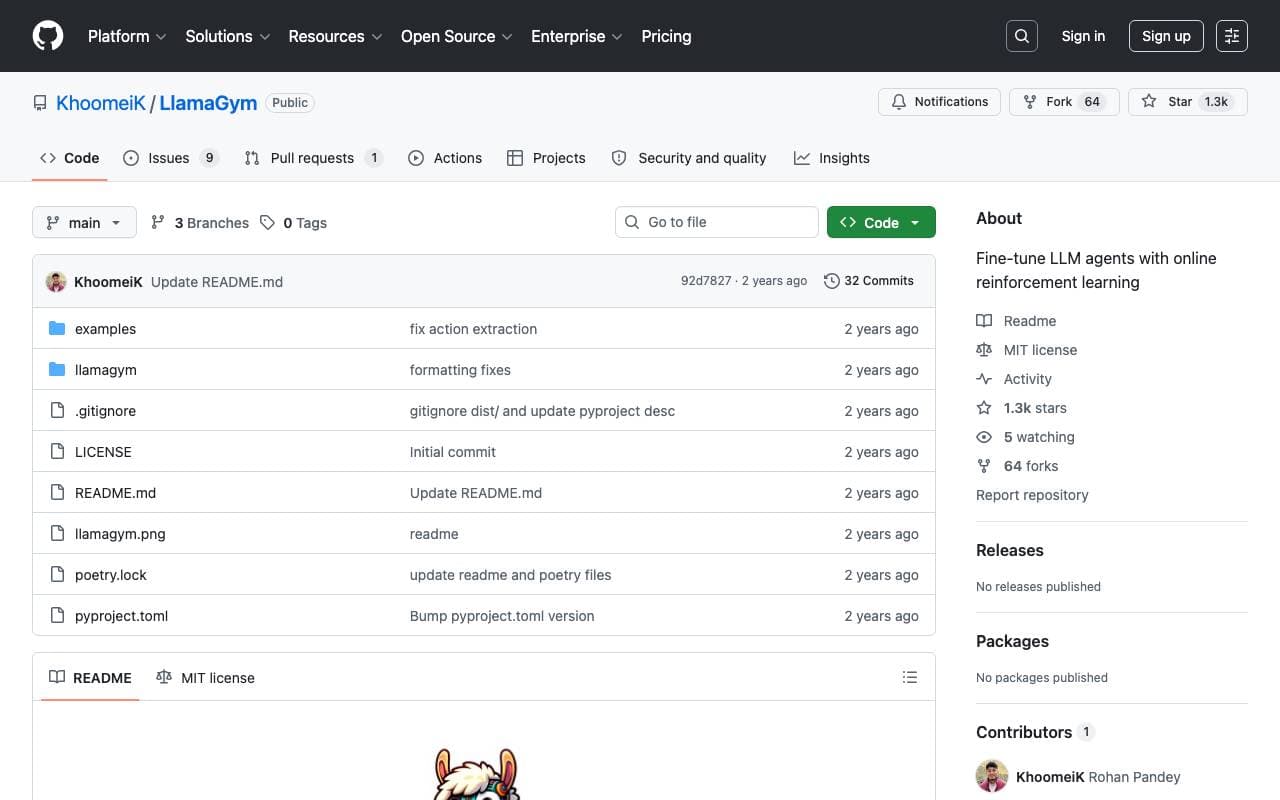Open the README outline list icon
This screenshot has width=1280, height=800.
click(x=910, y=677)
